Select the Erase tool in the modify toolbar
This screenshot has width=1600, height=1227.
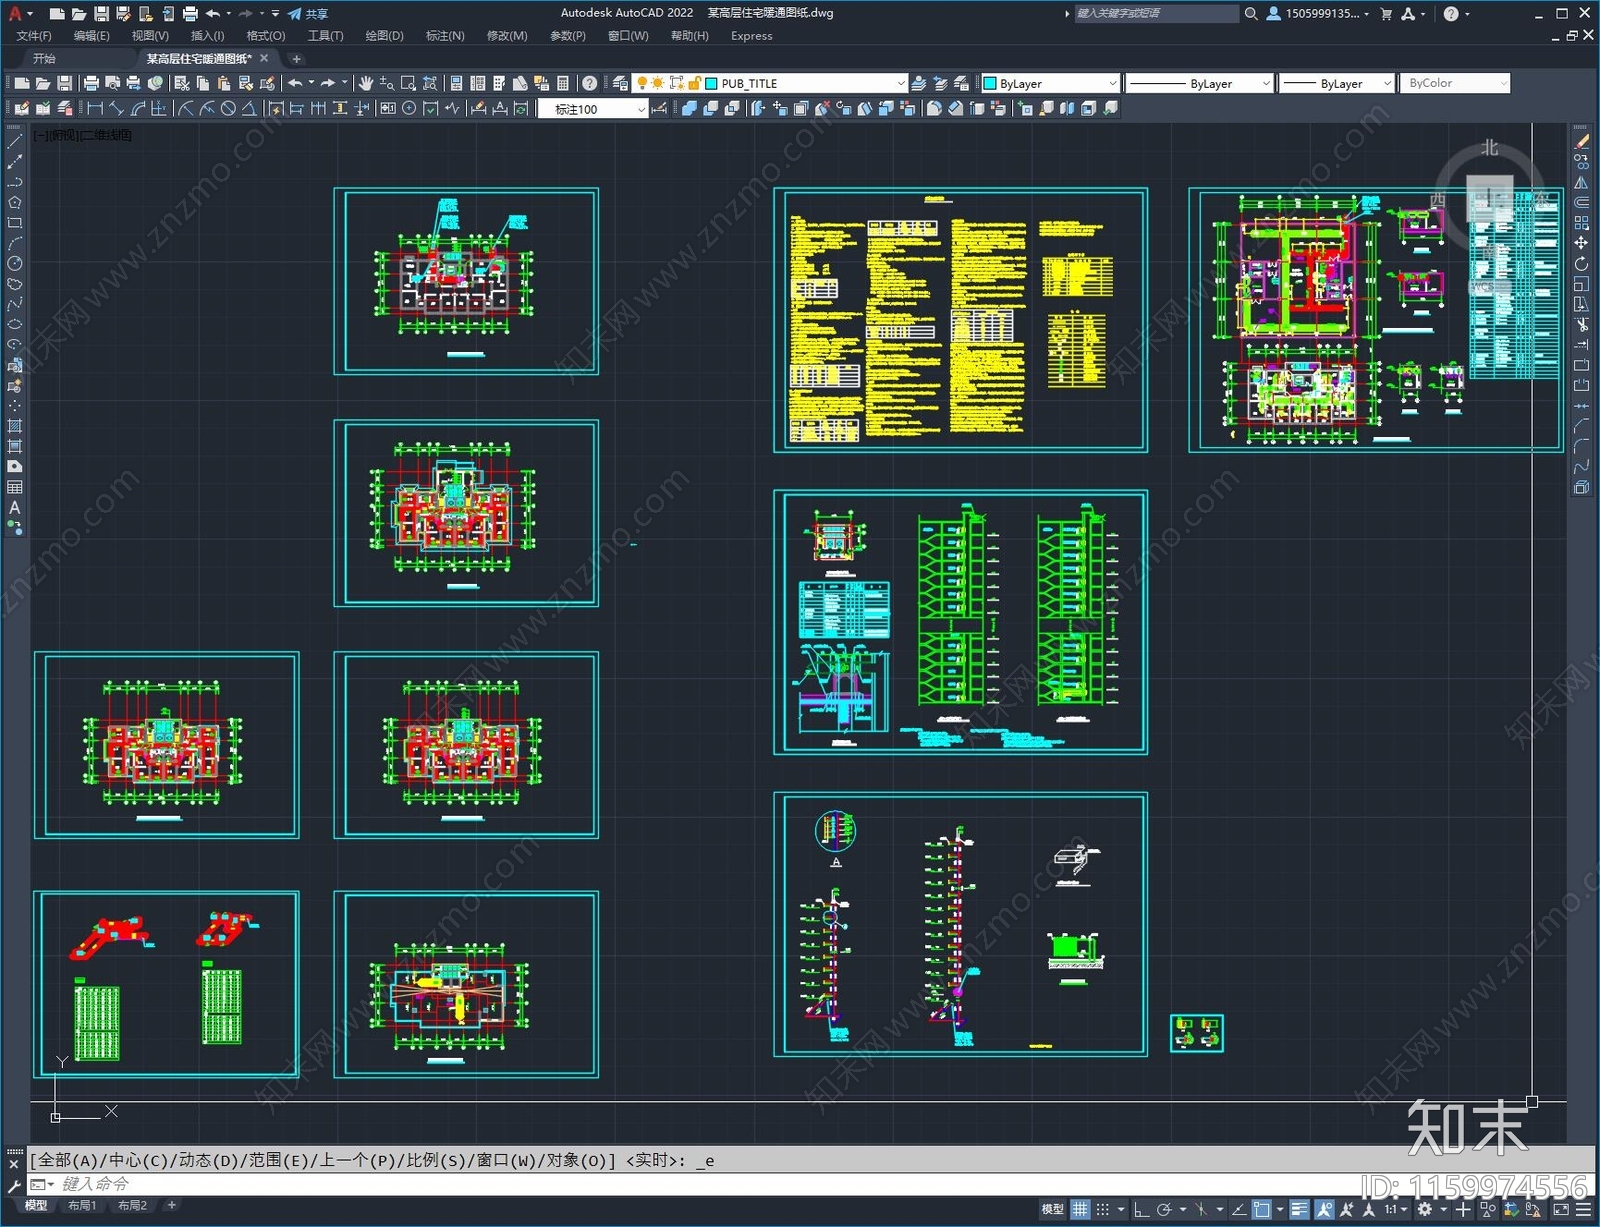pos(1581,141)
